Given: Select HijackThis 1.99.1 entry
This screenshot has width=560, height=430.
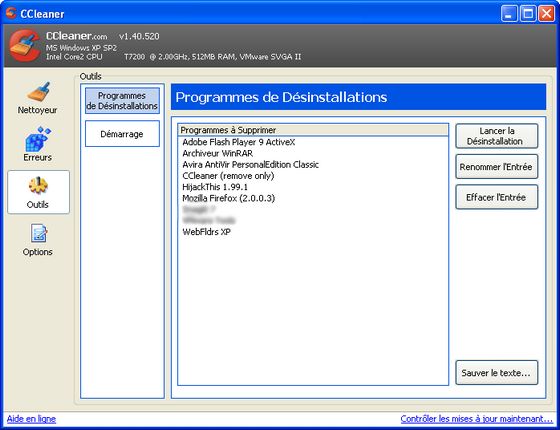Looking at the screenshot, I should 312,187.
